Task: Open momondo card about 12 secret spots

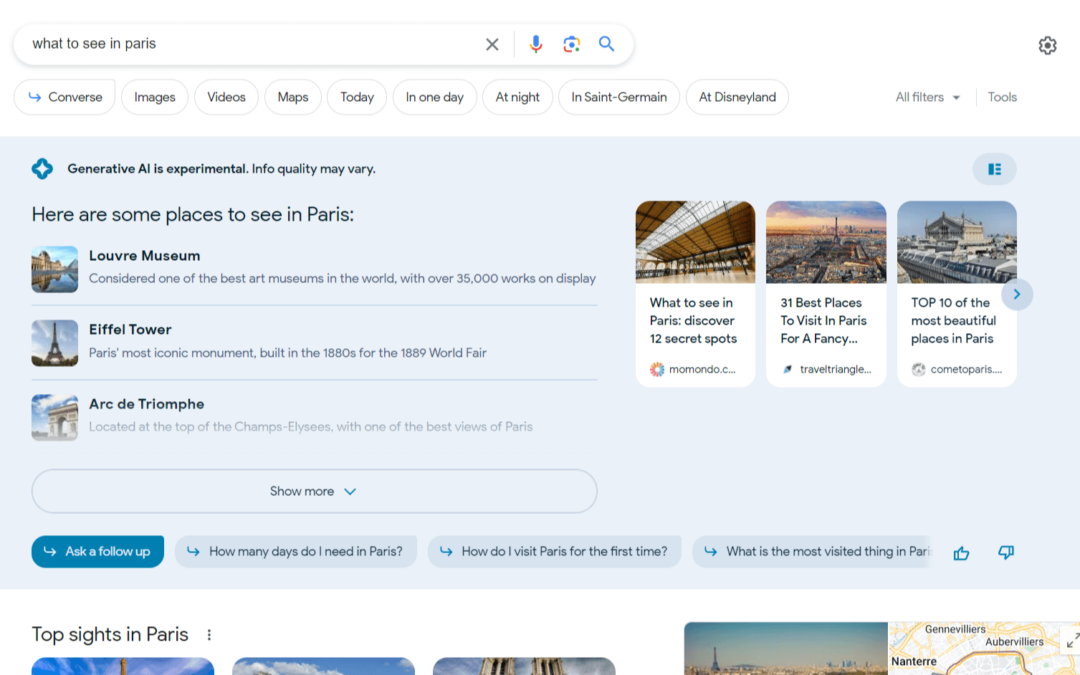Action: coord(695,294)
